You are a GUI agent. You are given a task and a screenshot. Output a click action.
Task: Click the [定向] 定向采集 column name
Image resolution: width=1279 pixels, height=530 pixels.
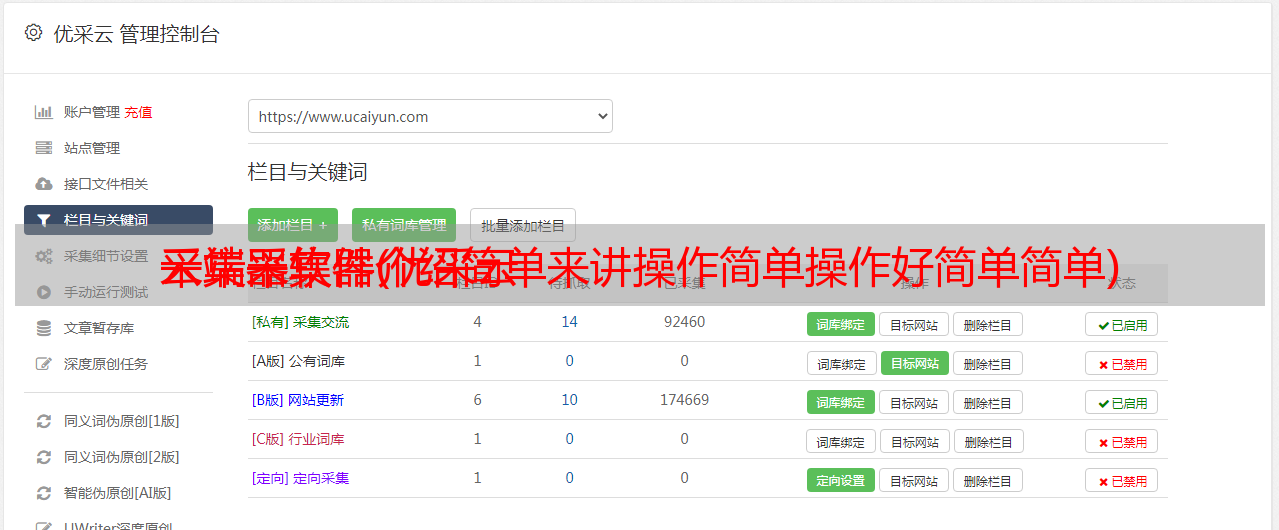(x=300, y=478)
